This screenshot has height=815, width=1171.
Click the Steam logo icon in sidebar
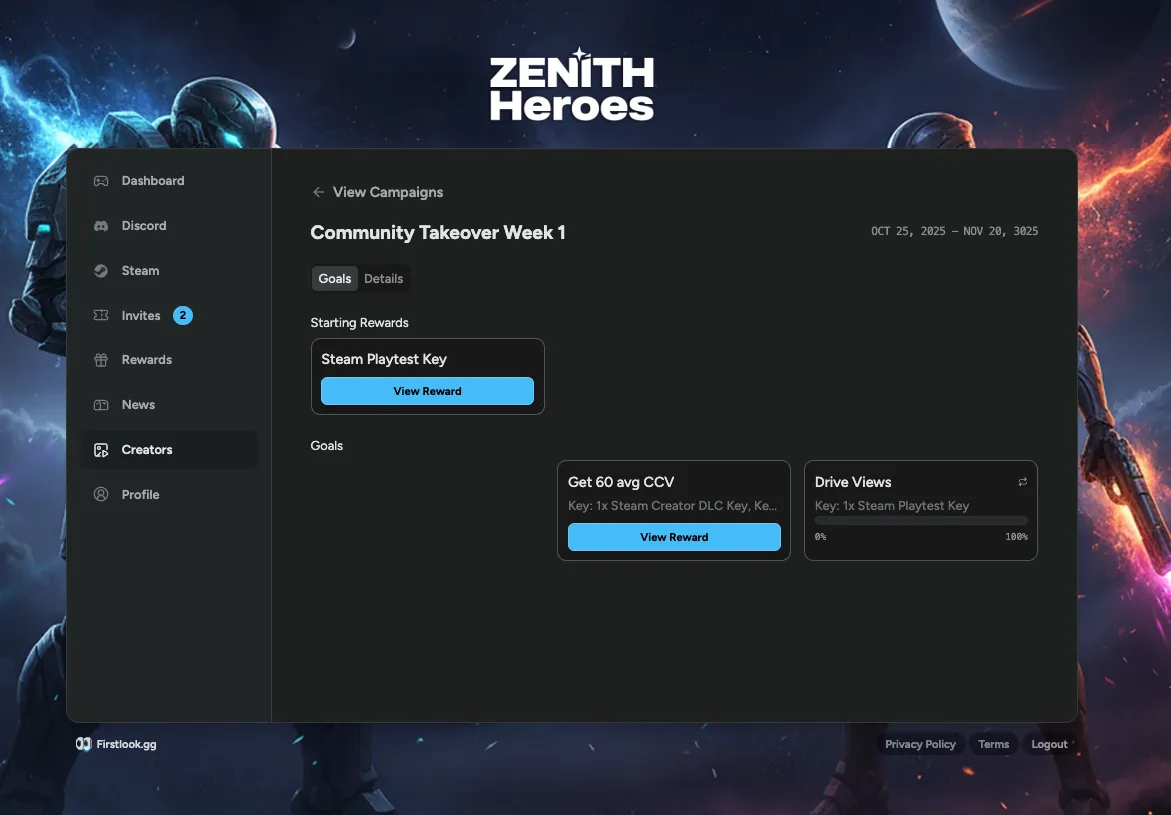[x=100, y=270]
